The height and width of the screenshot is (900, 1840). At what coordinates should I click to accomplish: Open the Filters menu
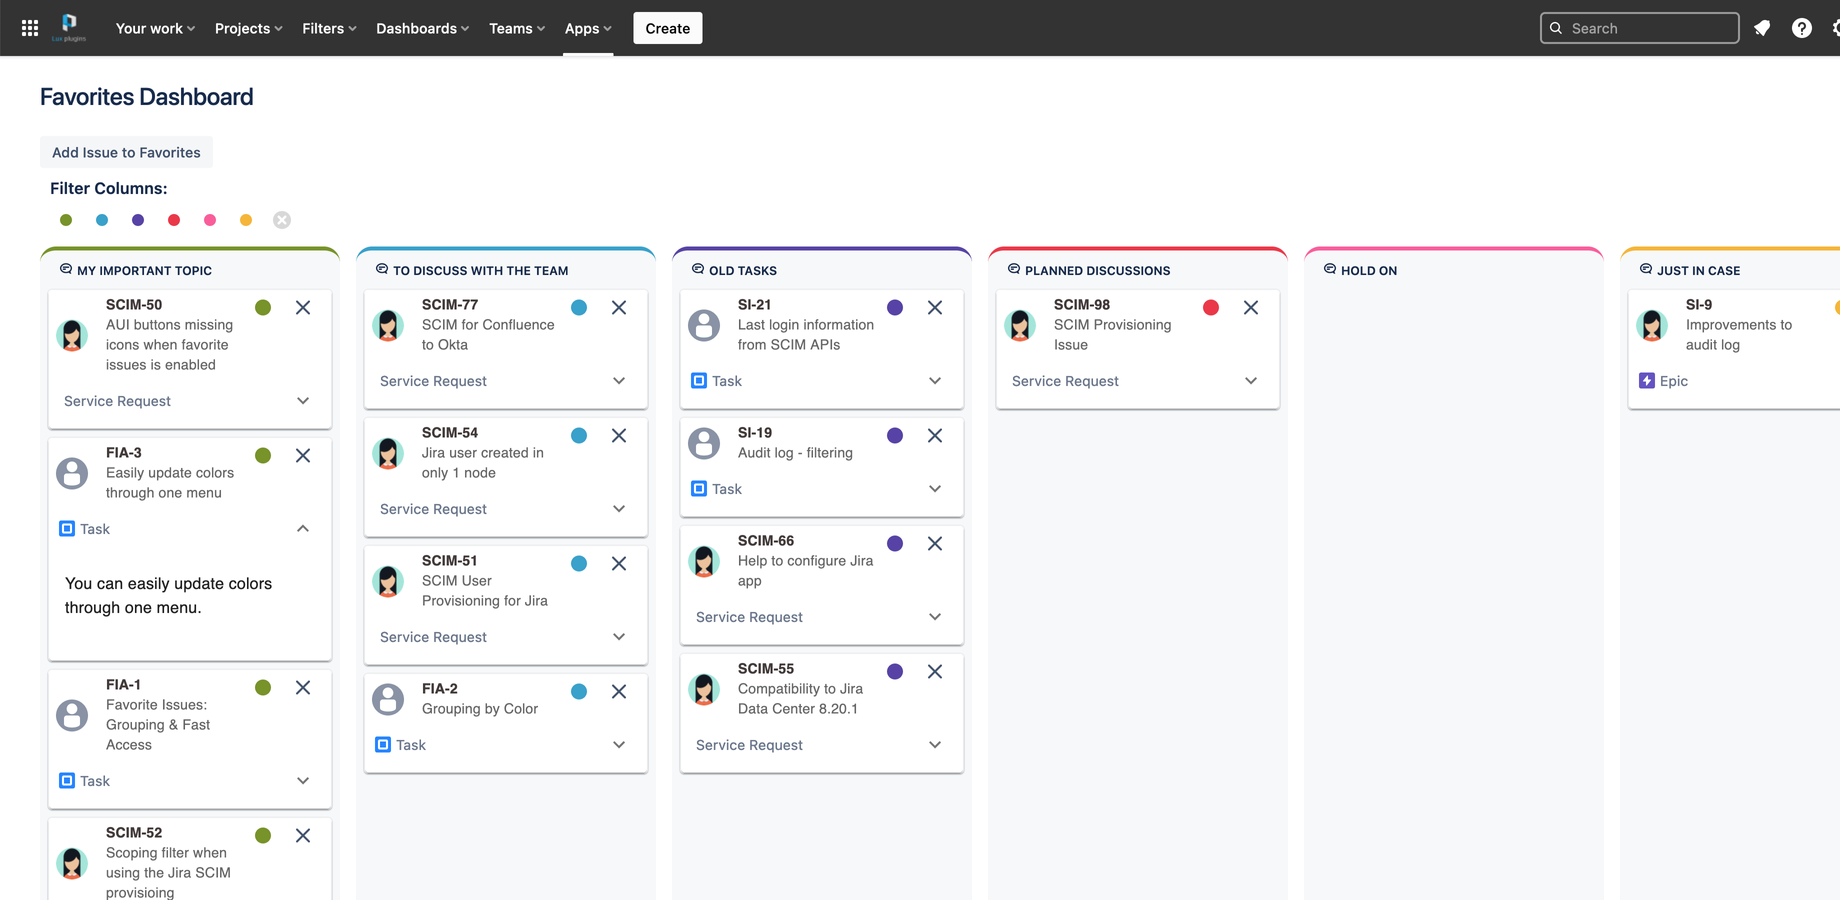(329, 28)
